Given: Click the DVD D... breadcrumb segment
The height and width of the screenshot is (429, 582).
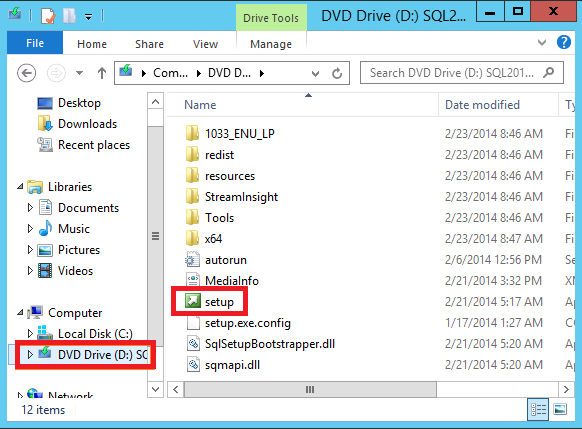Looking at the screenshot, I should coord(229,73).
